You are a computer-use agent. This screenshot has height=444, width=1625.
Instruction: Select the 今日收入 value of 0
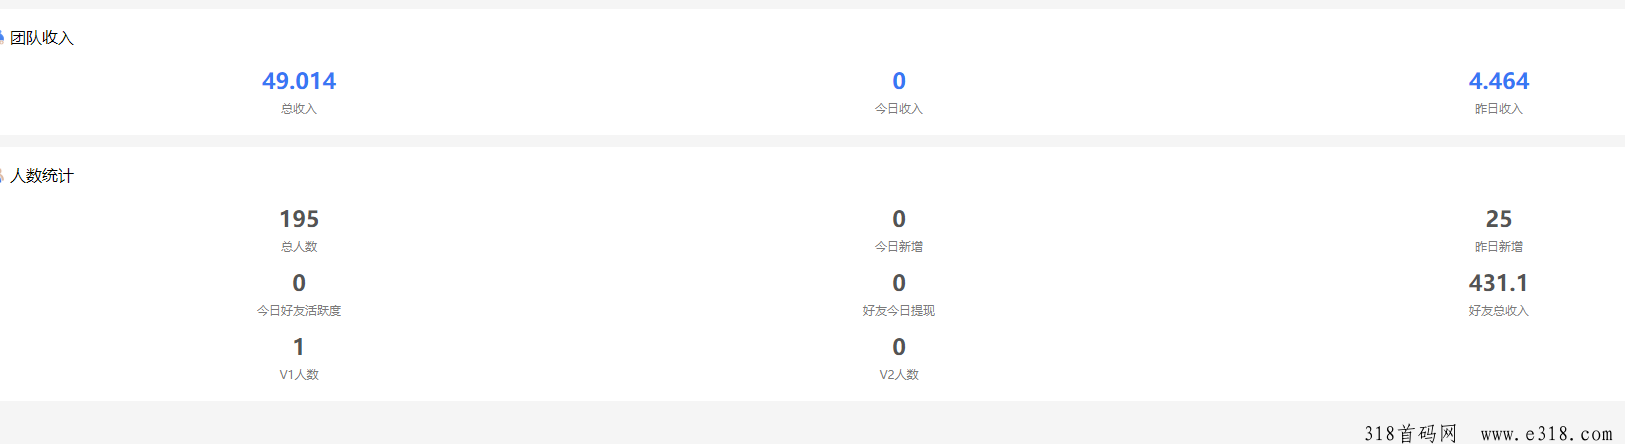[x=899, y=81]
